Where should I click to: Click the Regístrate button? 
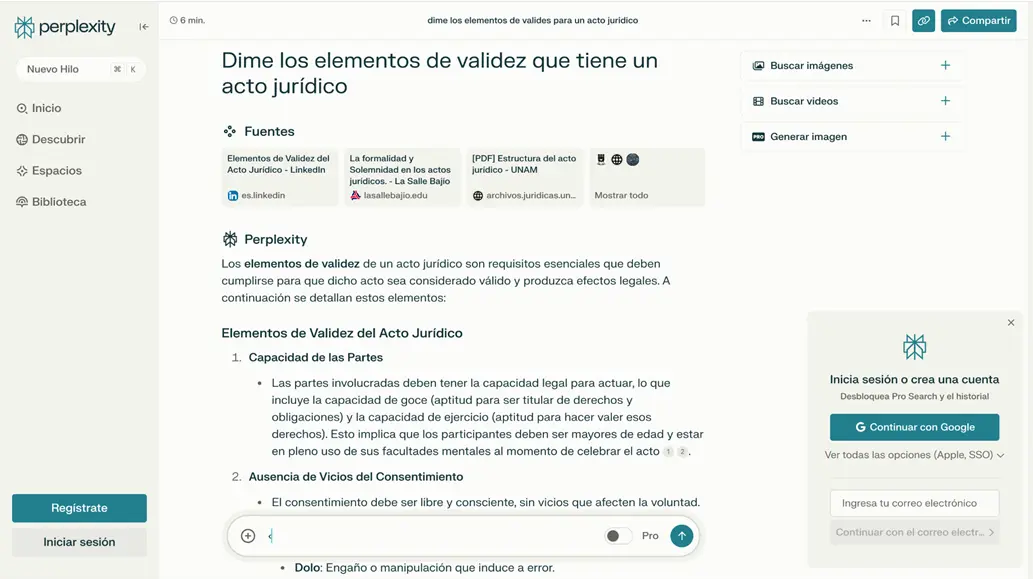[79, 508]
